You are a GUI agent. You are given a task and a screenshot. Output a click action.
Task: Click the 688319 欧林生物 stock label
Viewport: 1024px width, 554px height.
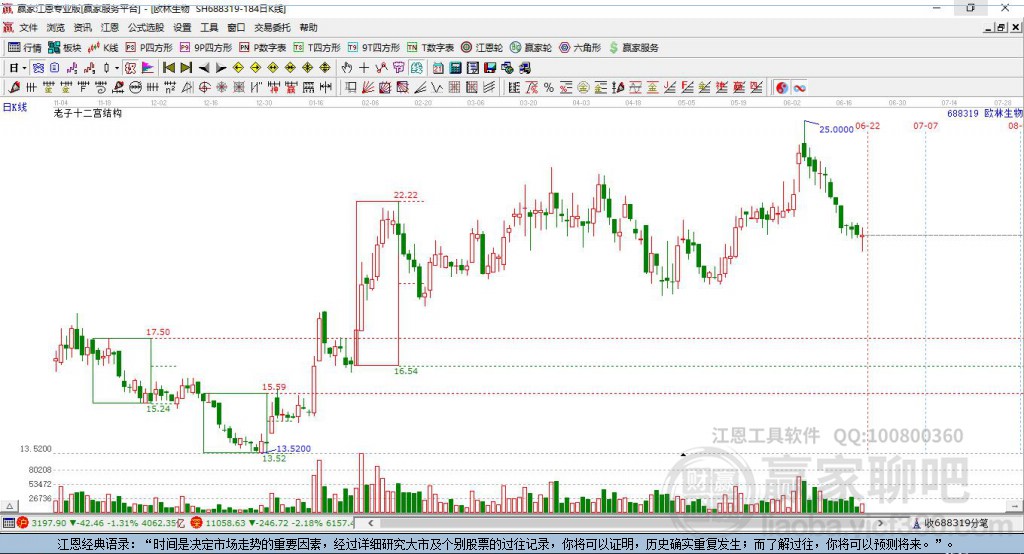click(x=984, y=113)
